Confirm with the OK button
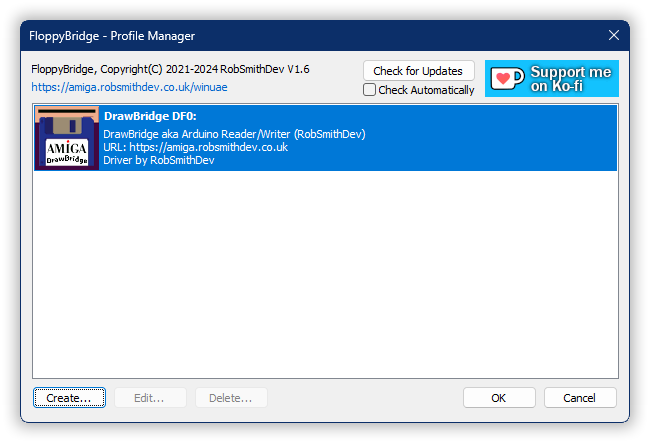The width and height of the screenshot is (650, 443). tap(499, 398)
